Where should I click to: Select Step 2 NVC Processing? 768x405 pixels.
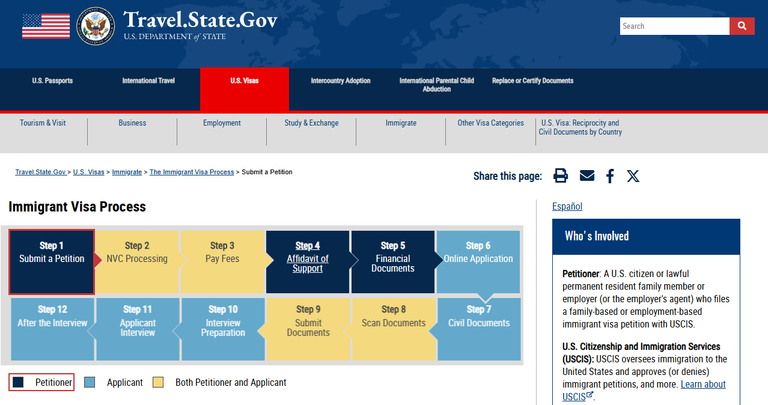137,262
